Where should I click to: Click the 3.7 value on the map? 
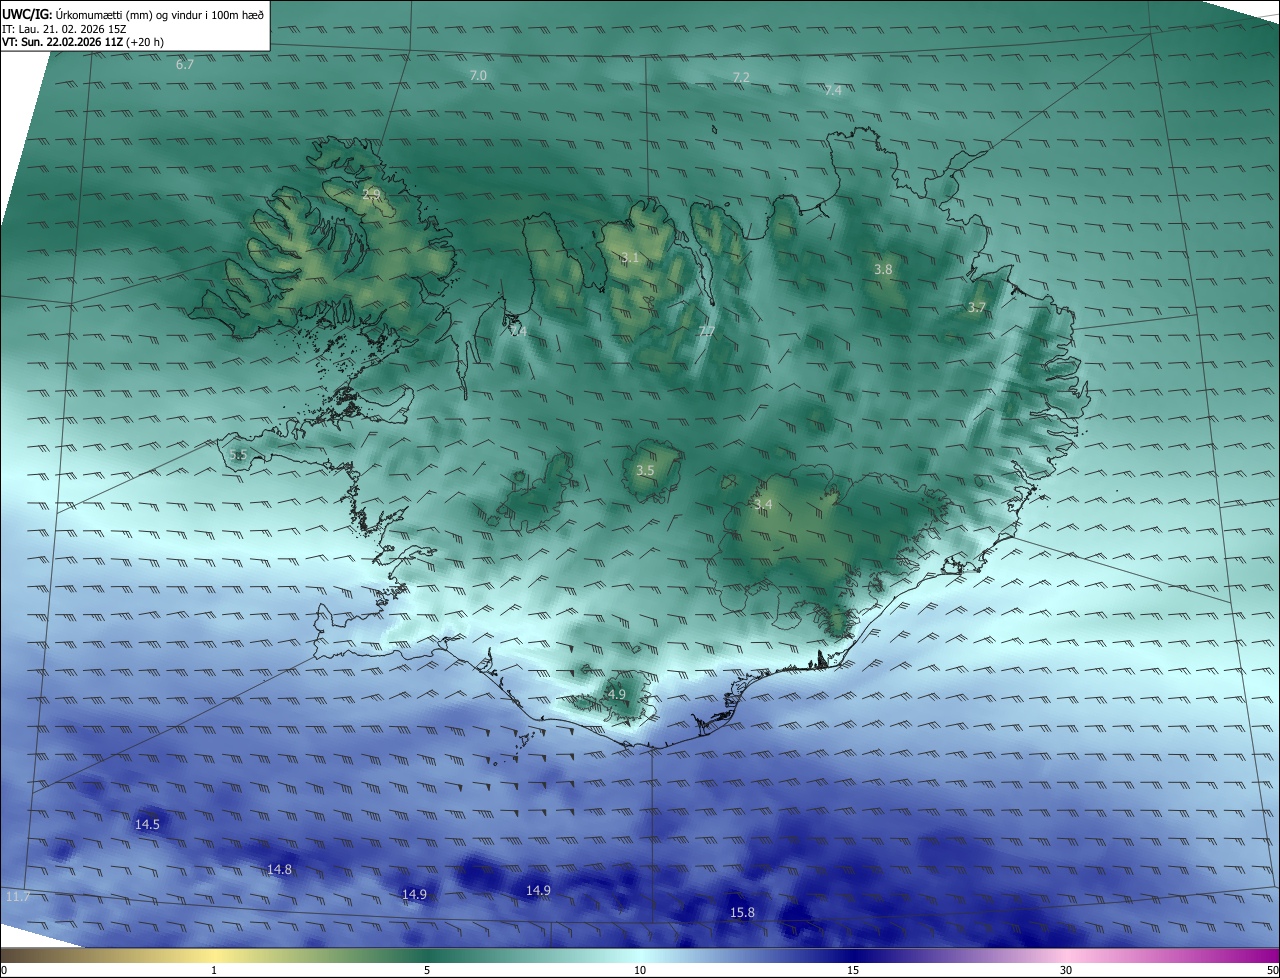coord(977,308)
